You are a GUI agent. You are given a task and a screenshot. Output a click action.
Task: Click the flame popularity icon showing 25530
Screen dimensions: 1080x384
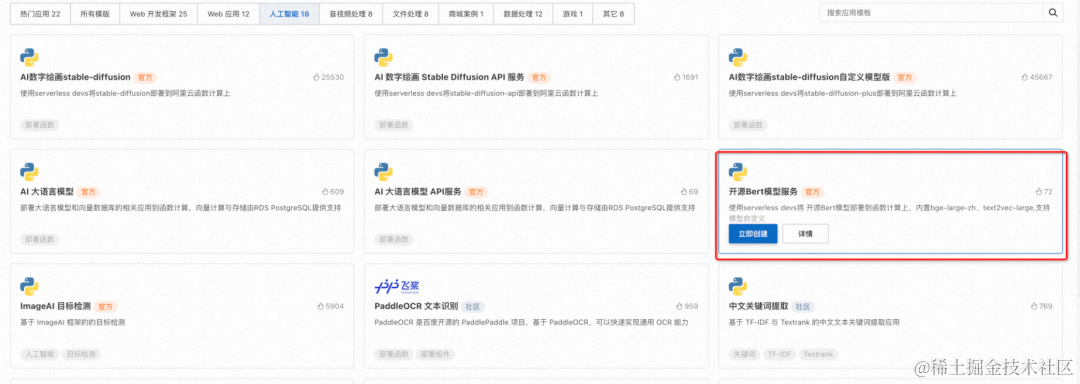(316, 77)
